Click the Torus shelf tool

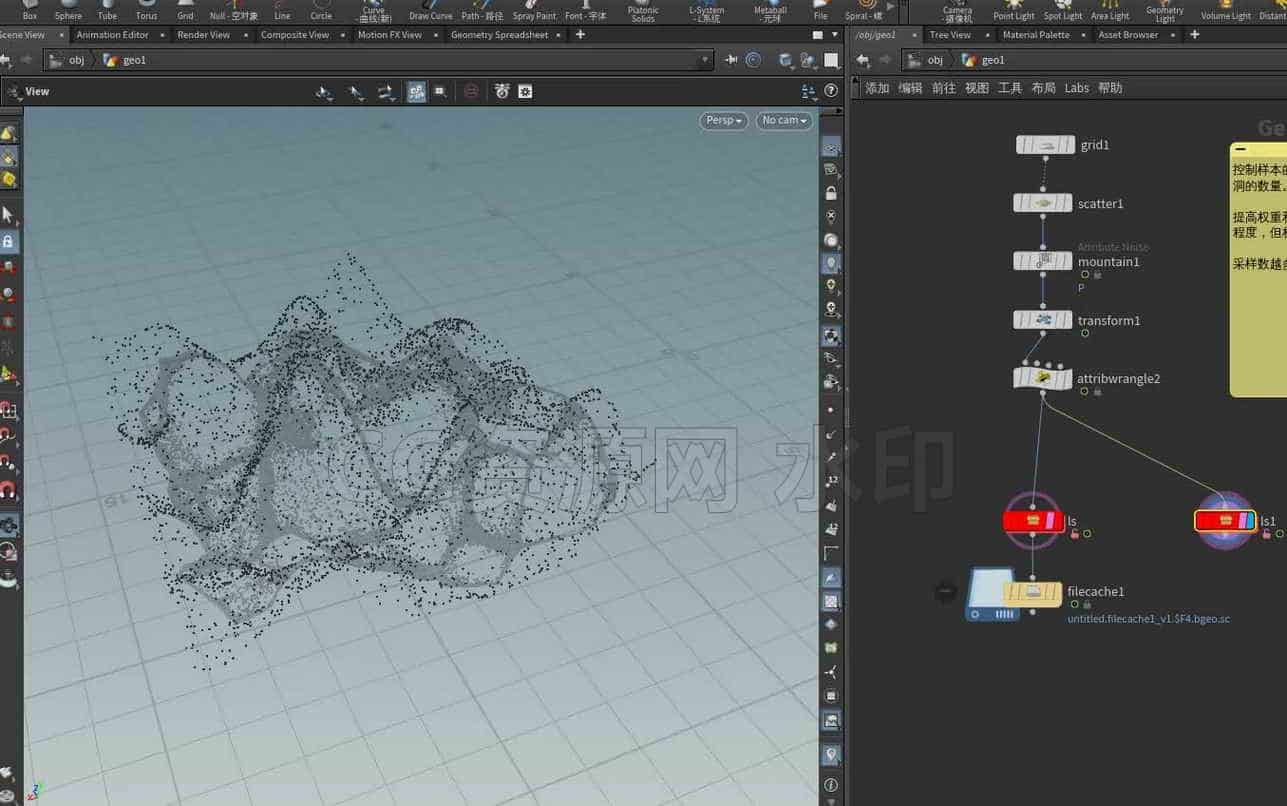[x=146, y=11]
